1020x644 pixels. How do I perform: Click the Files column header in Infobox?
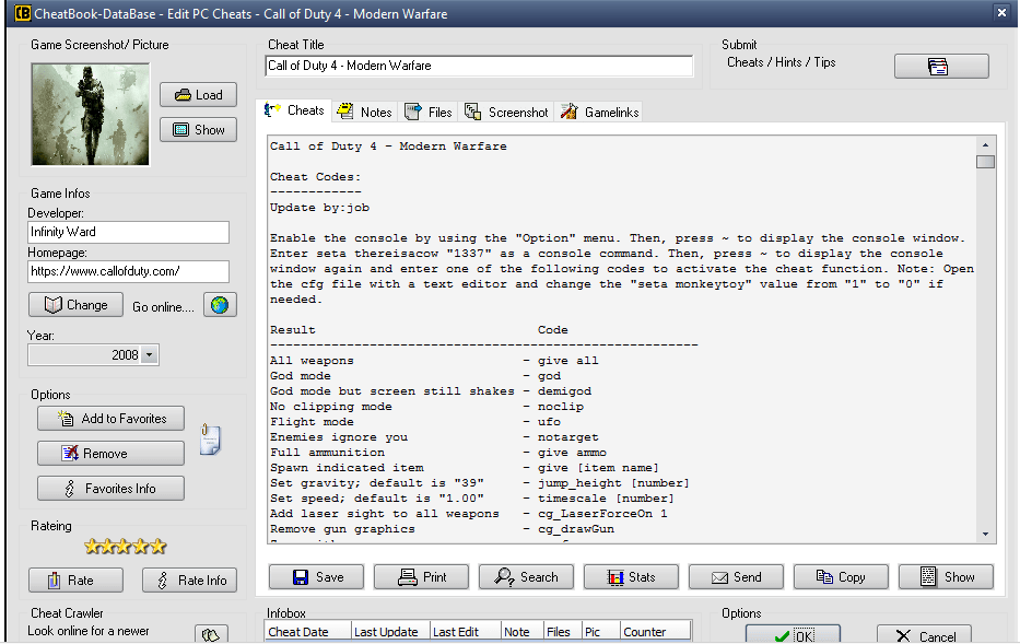(562, 632)
